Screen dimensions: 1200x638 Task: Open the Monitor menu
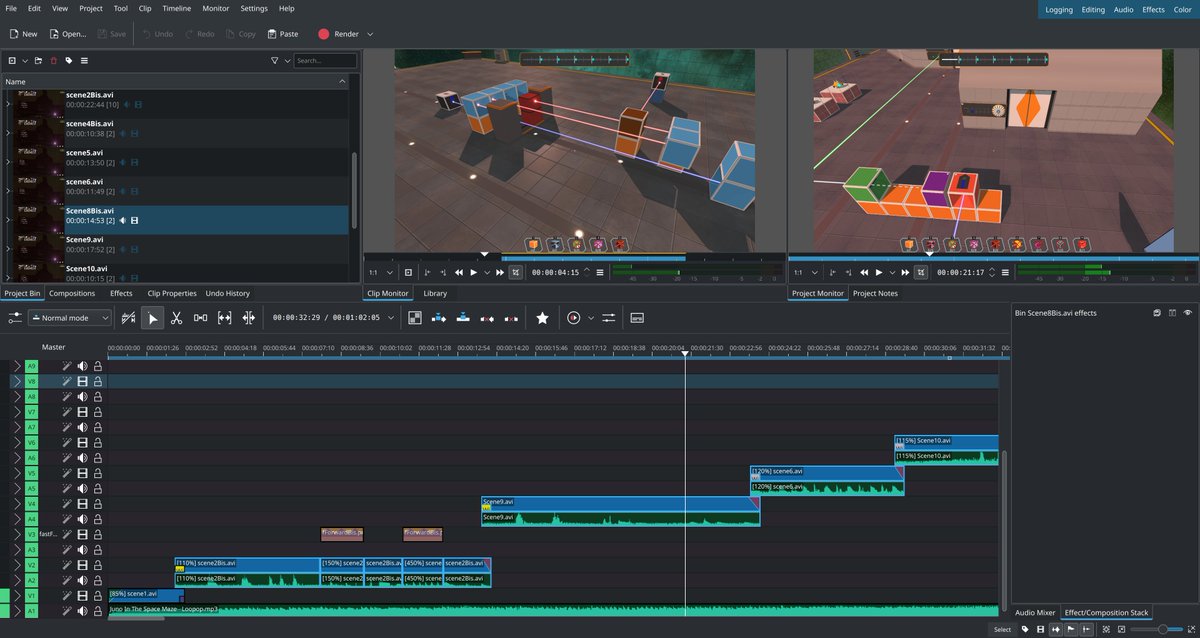216,8
